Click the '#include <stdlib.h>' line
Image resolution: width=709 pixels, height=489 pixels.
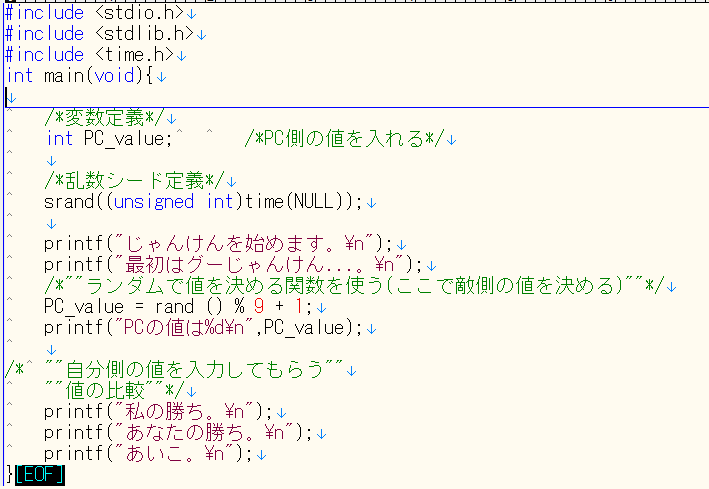pyautogui.click(x=99, y=33)
